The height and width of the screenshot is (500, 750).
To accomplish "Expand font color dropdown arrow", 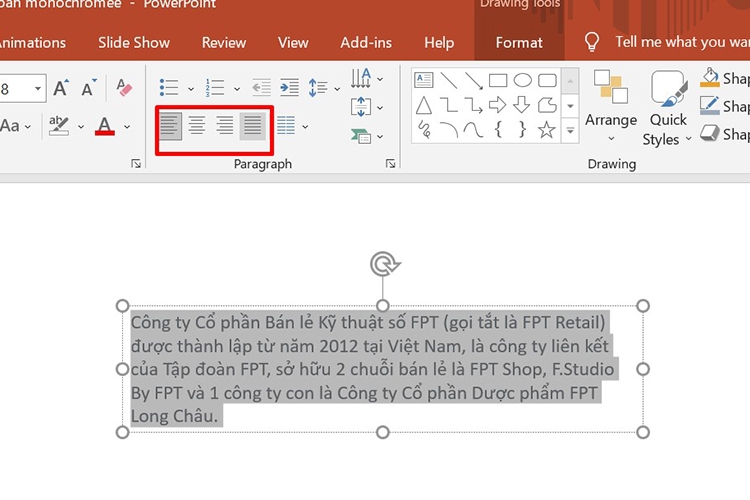I will 127,127.
